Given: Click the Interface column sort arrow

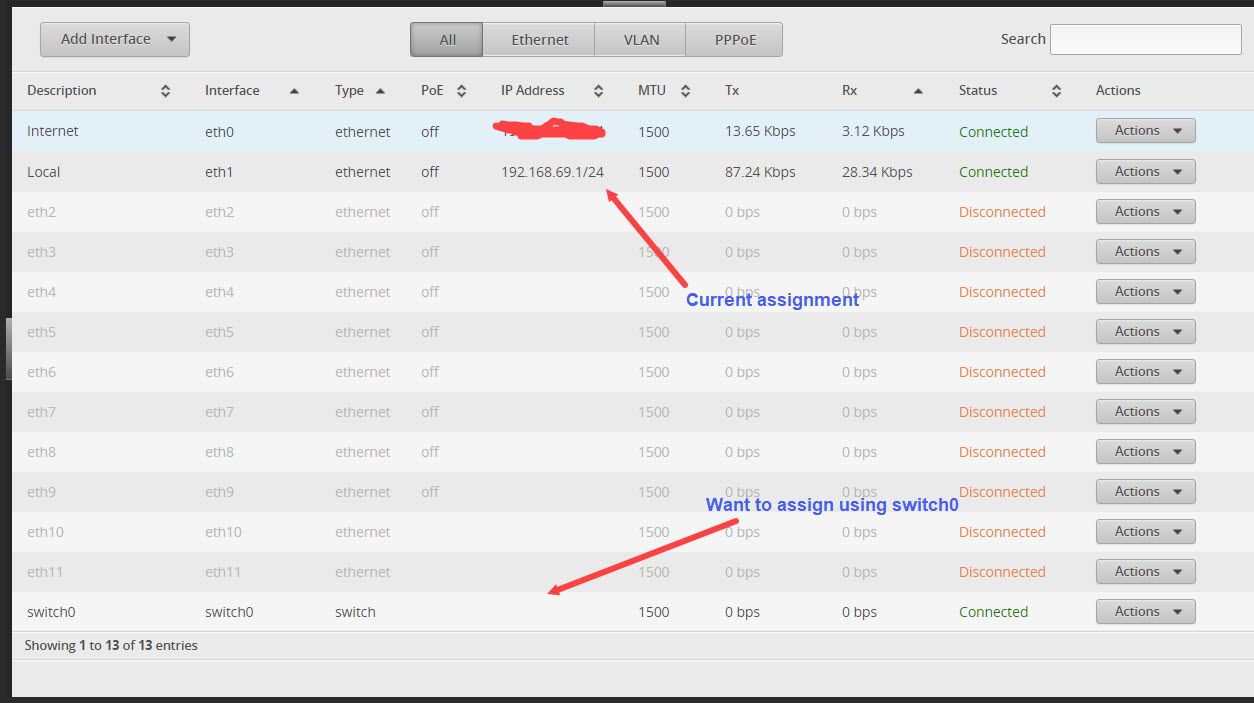Looking at the screenshot, I should tap(294, 91).
